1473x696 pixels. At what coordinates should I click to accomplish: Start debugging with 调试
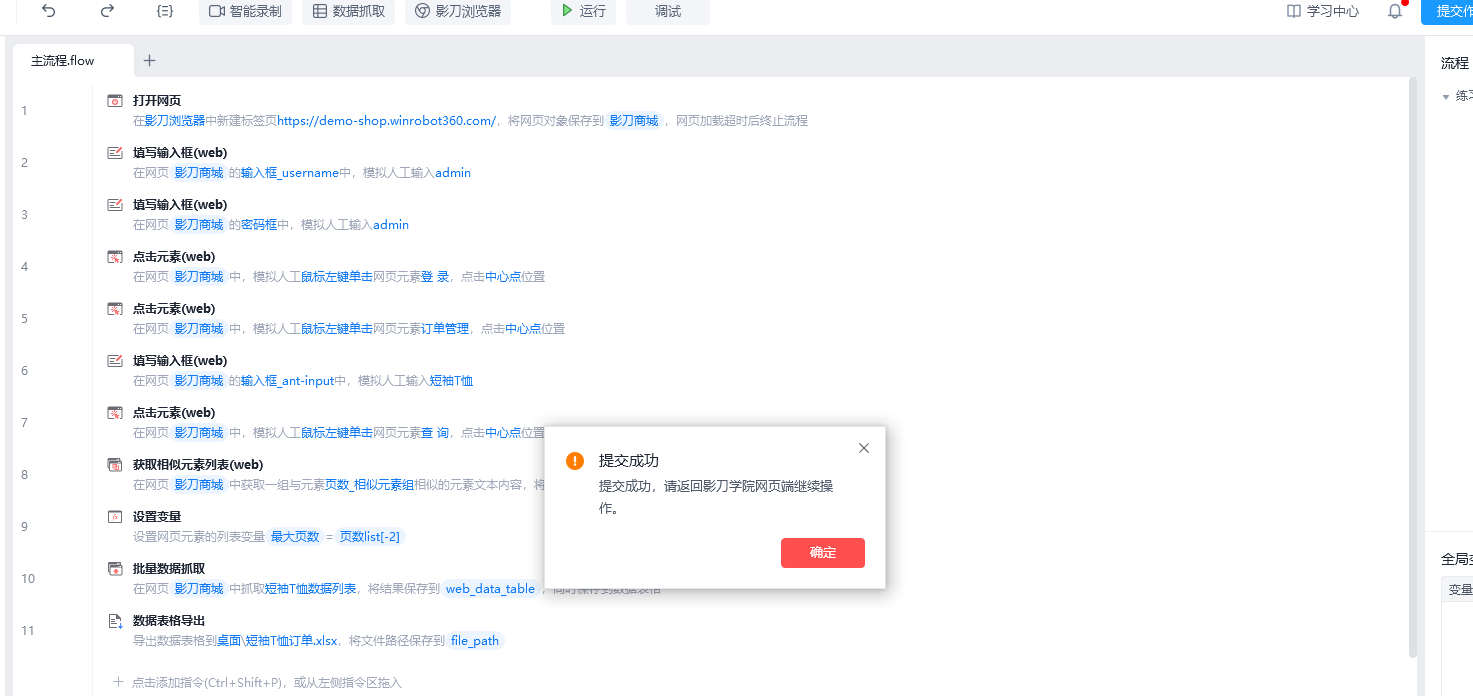668,11
